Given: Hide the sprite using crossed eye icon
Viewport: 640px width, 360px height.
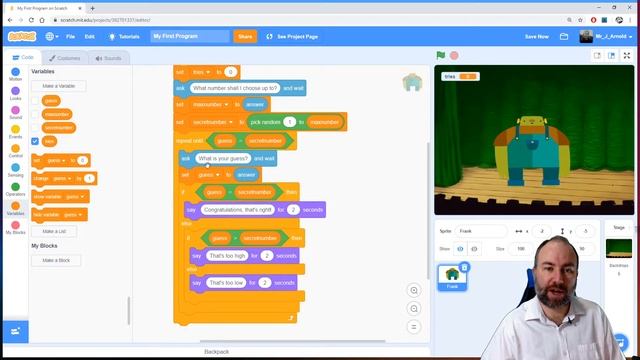Looking at the screenshot, I should coord(474,249).
